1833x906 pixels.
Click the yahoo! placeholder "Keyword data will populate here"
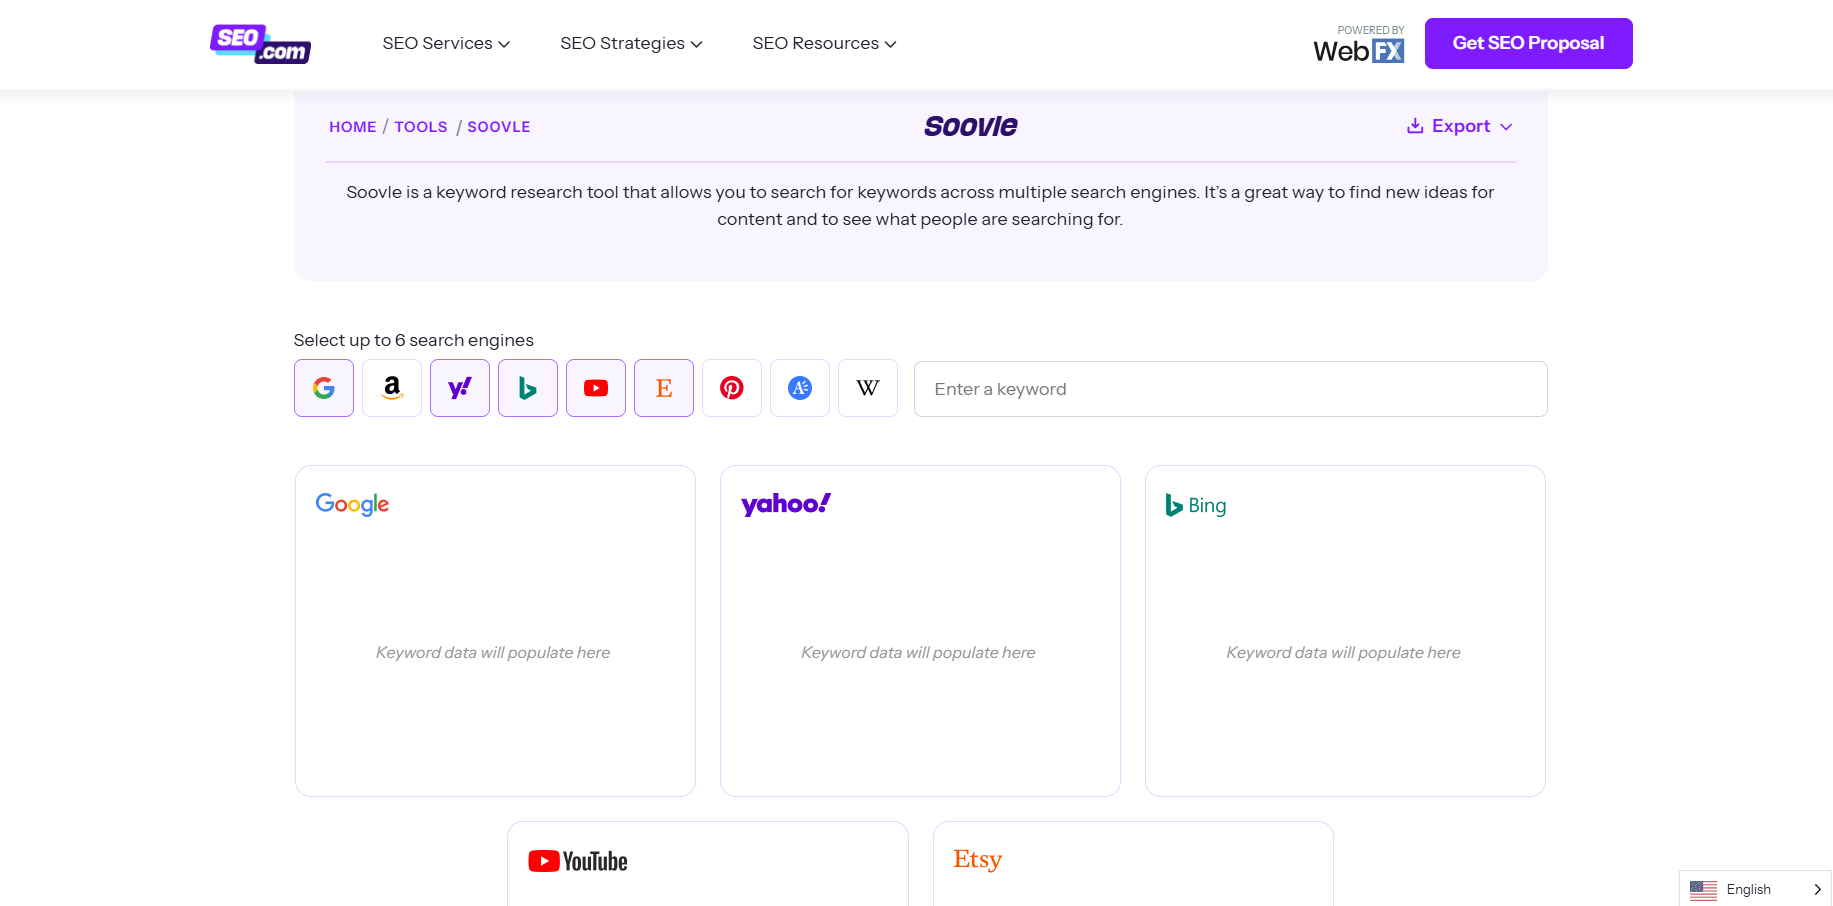click(x=918, y=652)
